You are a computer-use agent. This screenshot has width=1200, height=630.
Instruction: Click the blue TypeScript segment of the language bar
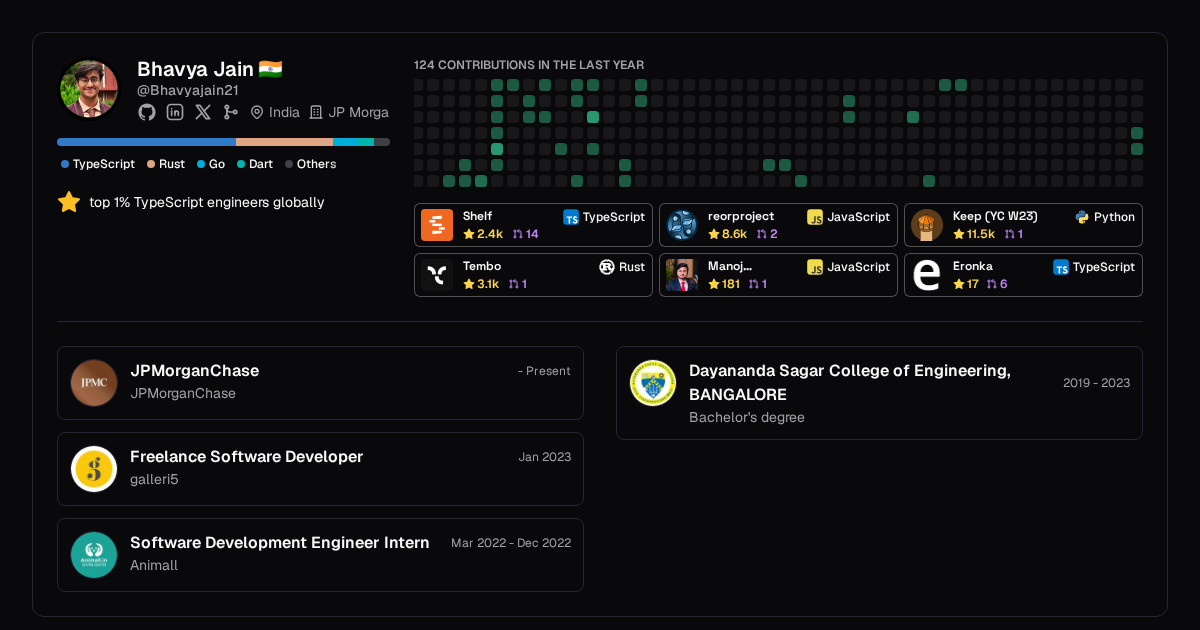click(146, 142)
